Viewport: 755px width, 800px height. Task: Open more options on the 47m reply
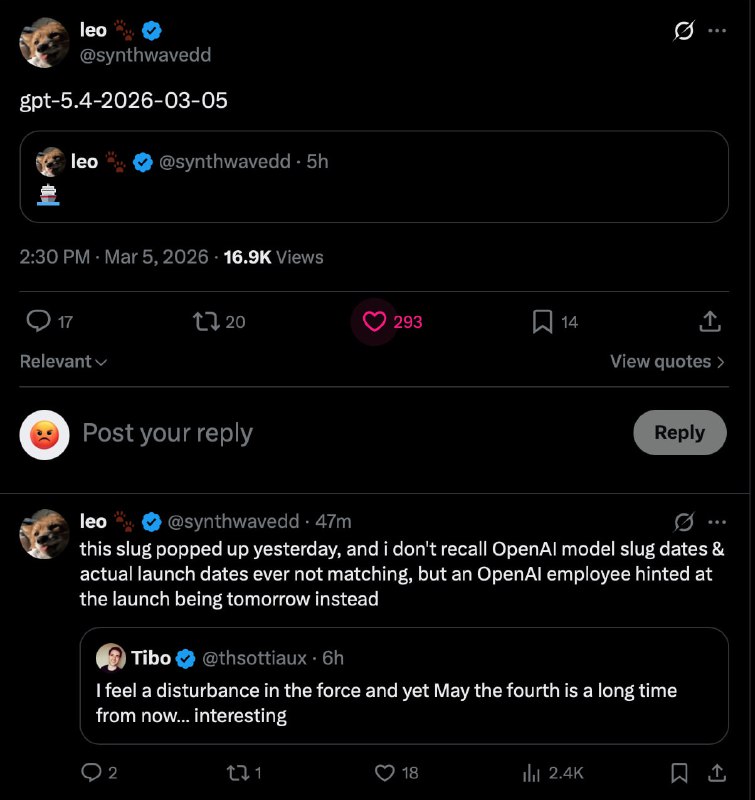[x=717, y=521]
